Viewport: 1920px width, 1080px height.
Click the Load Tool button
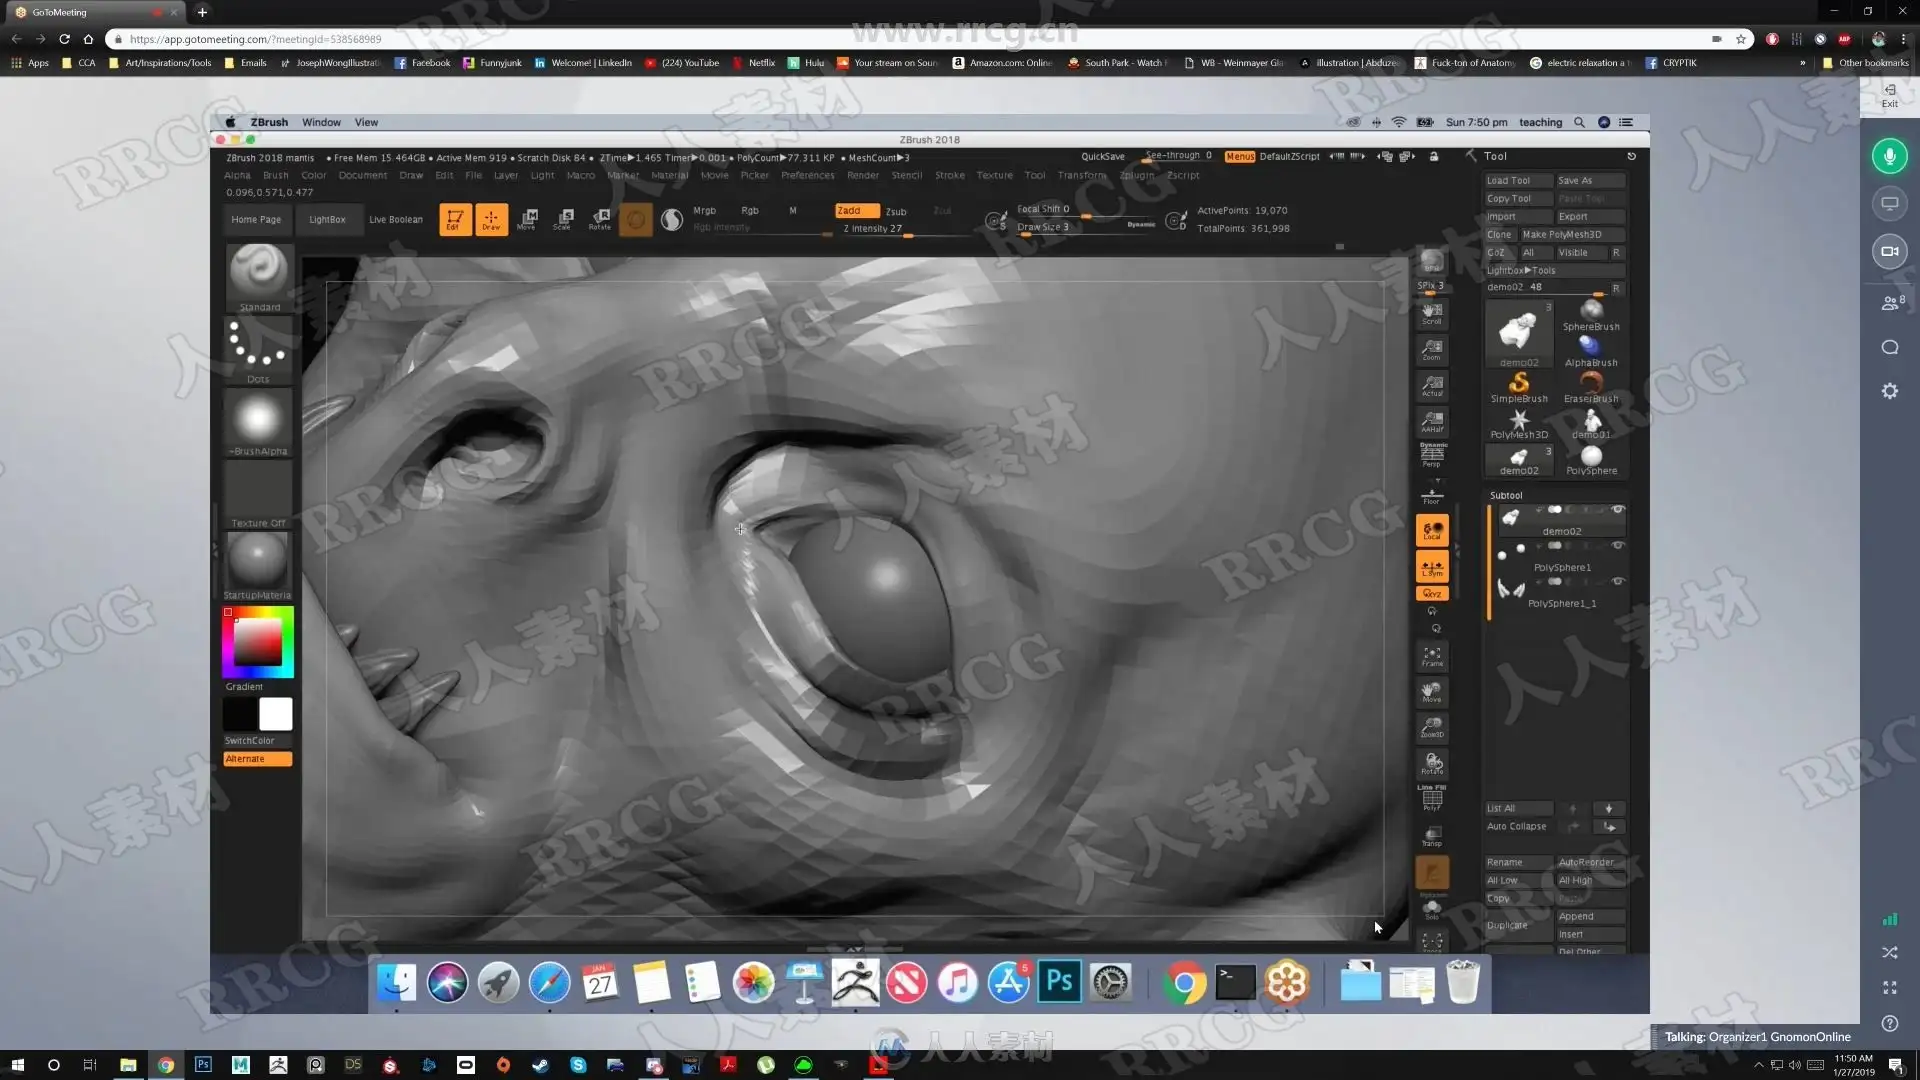pyautogui.click(x=1508, y=180)
